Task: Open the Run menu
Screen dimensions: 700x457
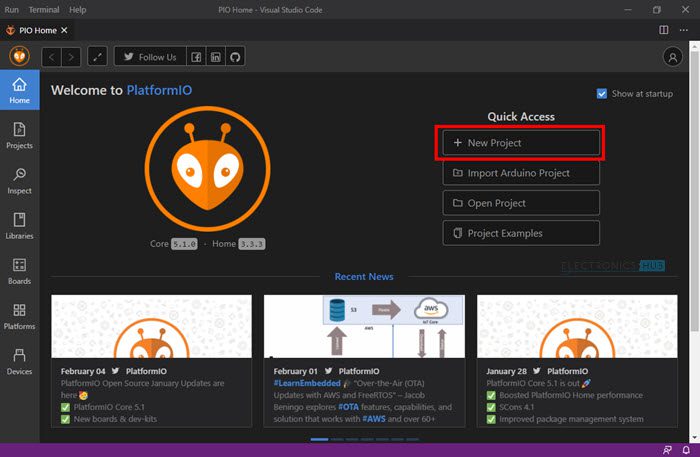Action: (x=12, y=9)
